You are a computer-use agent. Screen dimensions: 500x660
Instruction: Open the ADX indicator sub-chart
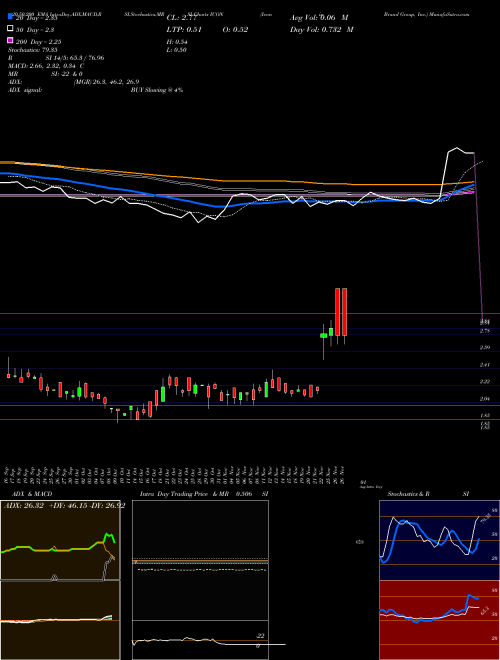pyautogui.click(x=60, y=540)
